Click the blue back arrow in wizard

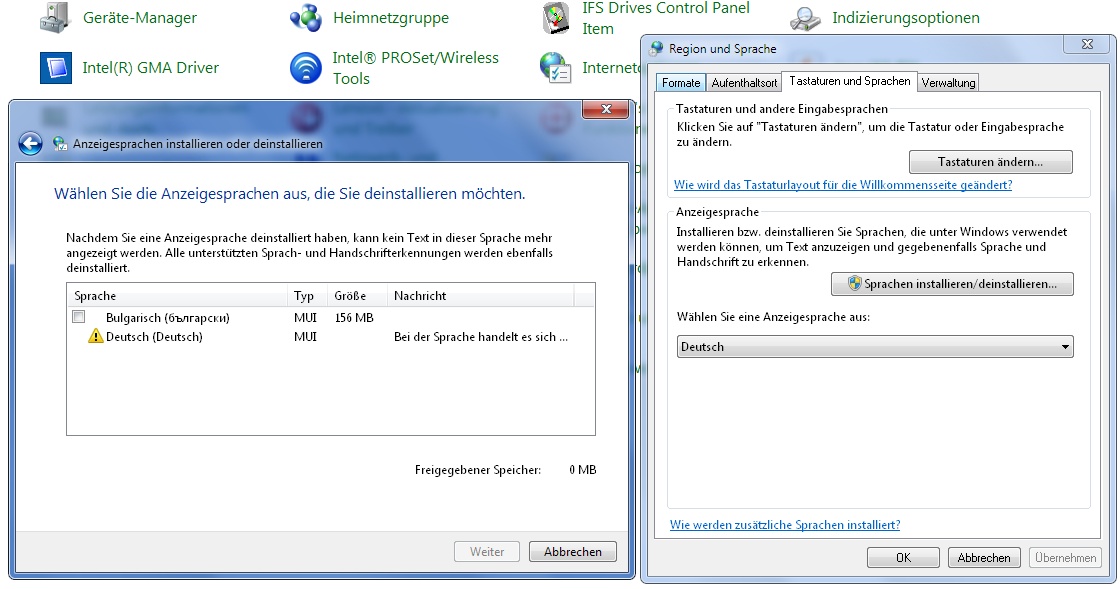point(31,144)
